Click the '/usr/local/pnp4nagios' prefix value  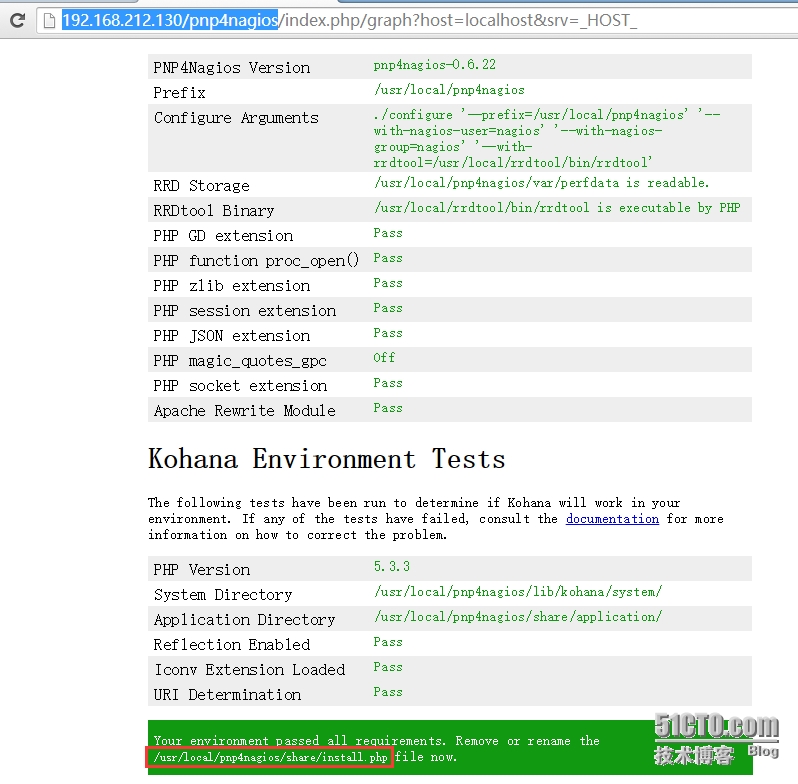click(x=449, y=90)
